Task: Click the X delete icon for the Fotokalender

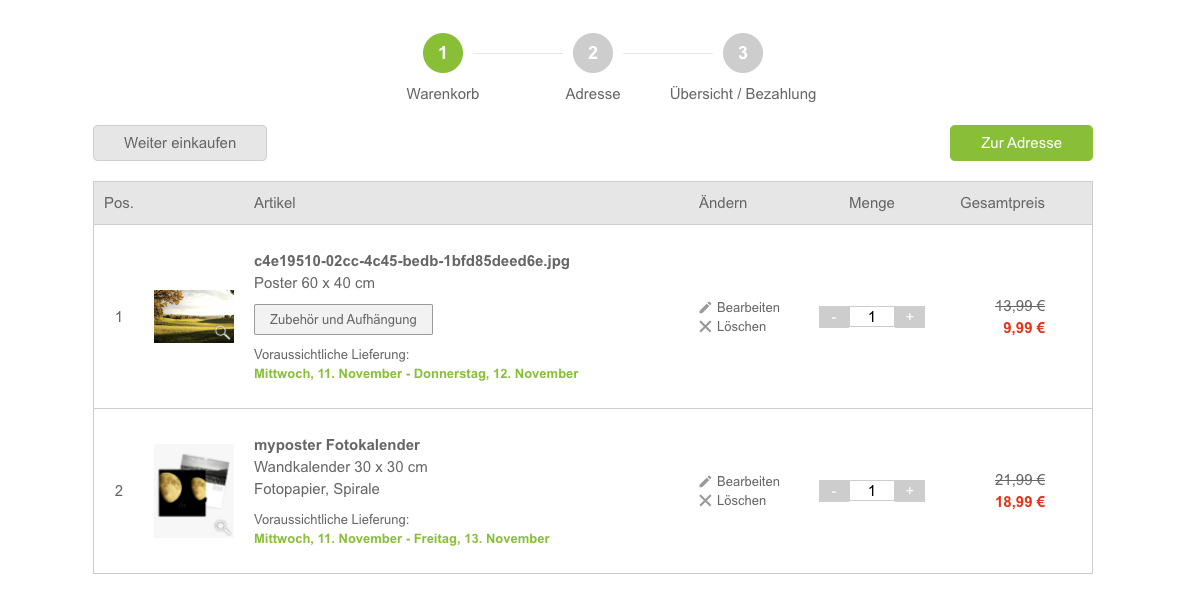Action: [705, 501]
